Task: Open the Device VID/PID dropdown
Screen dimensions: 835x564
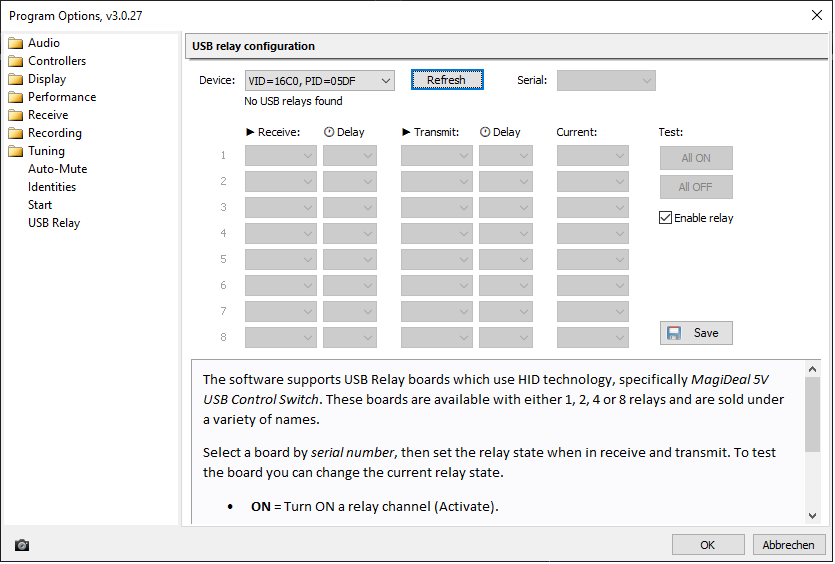Action: pyautogui.click(x=319, y=80)
